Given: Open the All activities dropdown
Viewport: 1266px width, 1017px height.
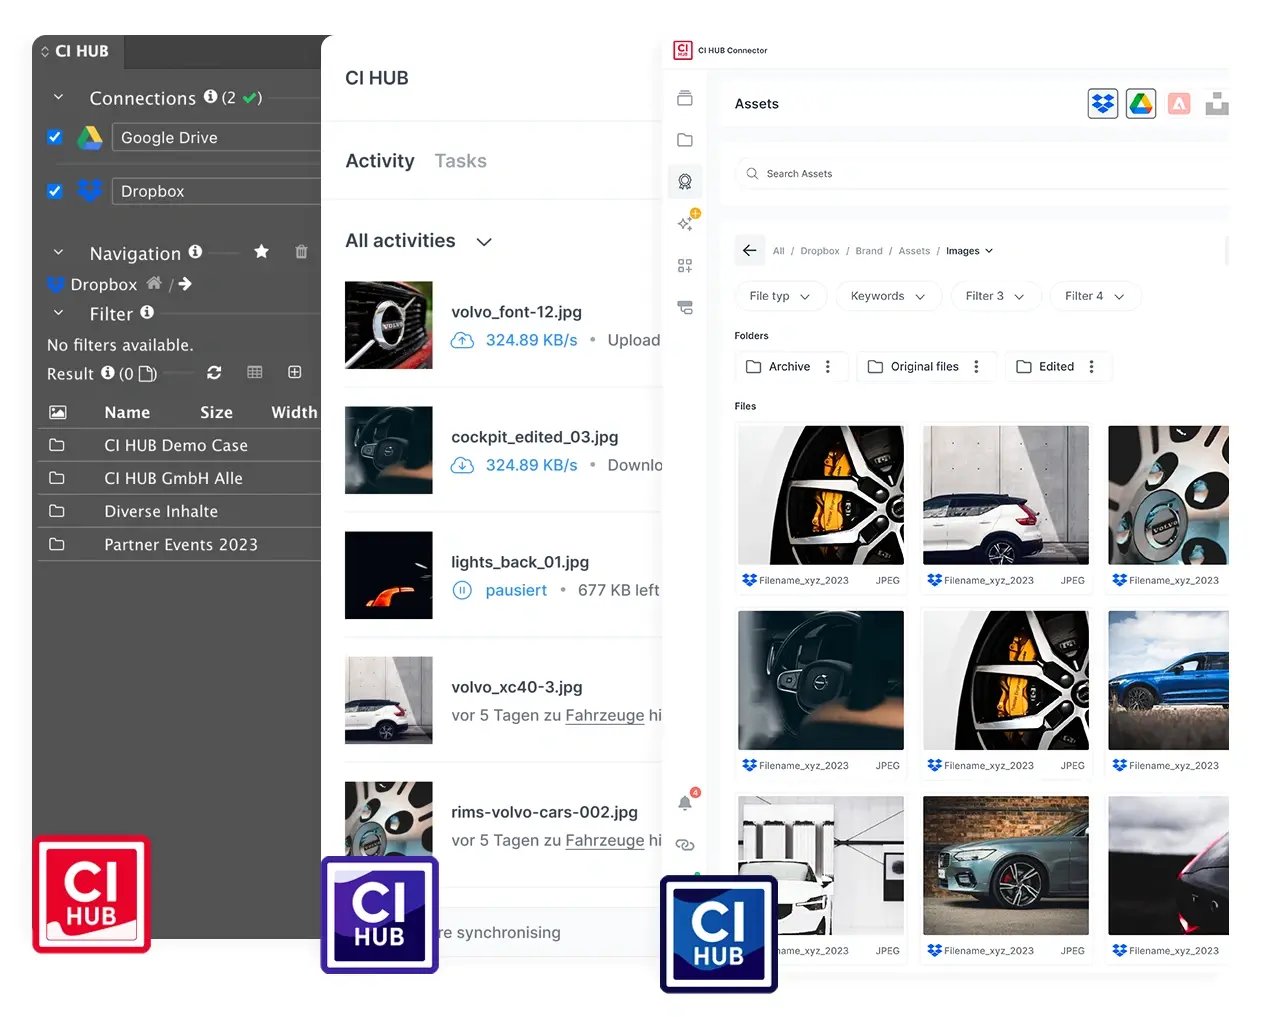Looking at the screenshot, I should [419, 241].
